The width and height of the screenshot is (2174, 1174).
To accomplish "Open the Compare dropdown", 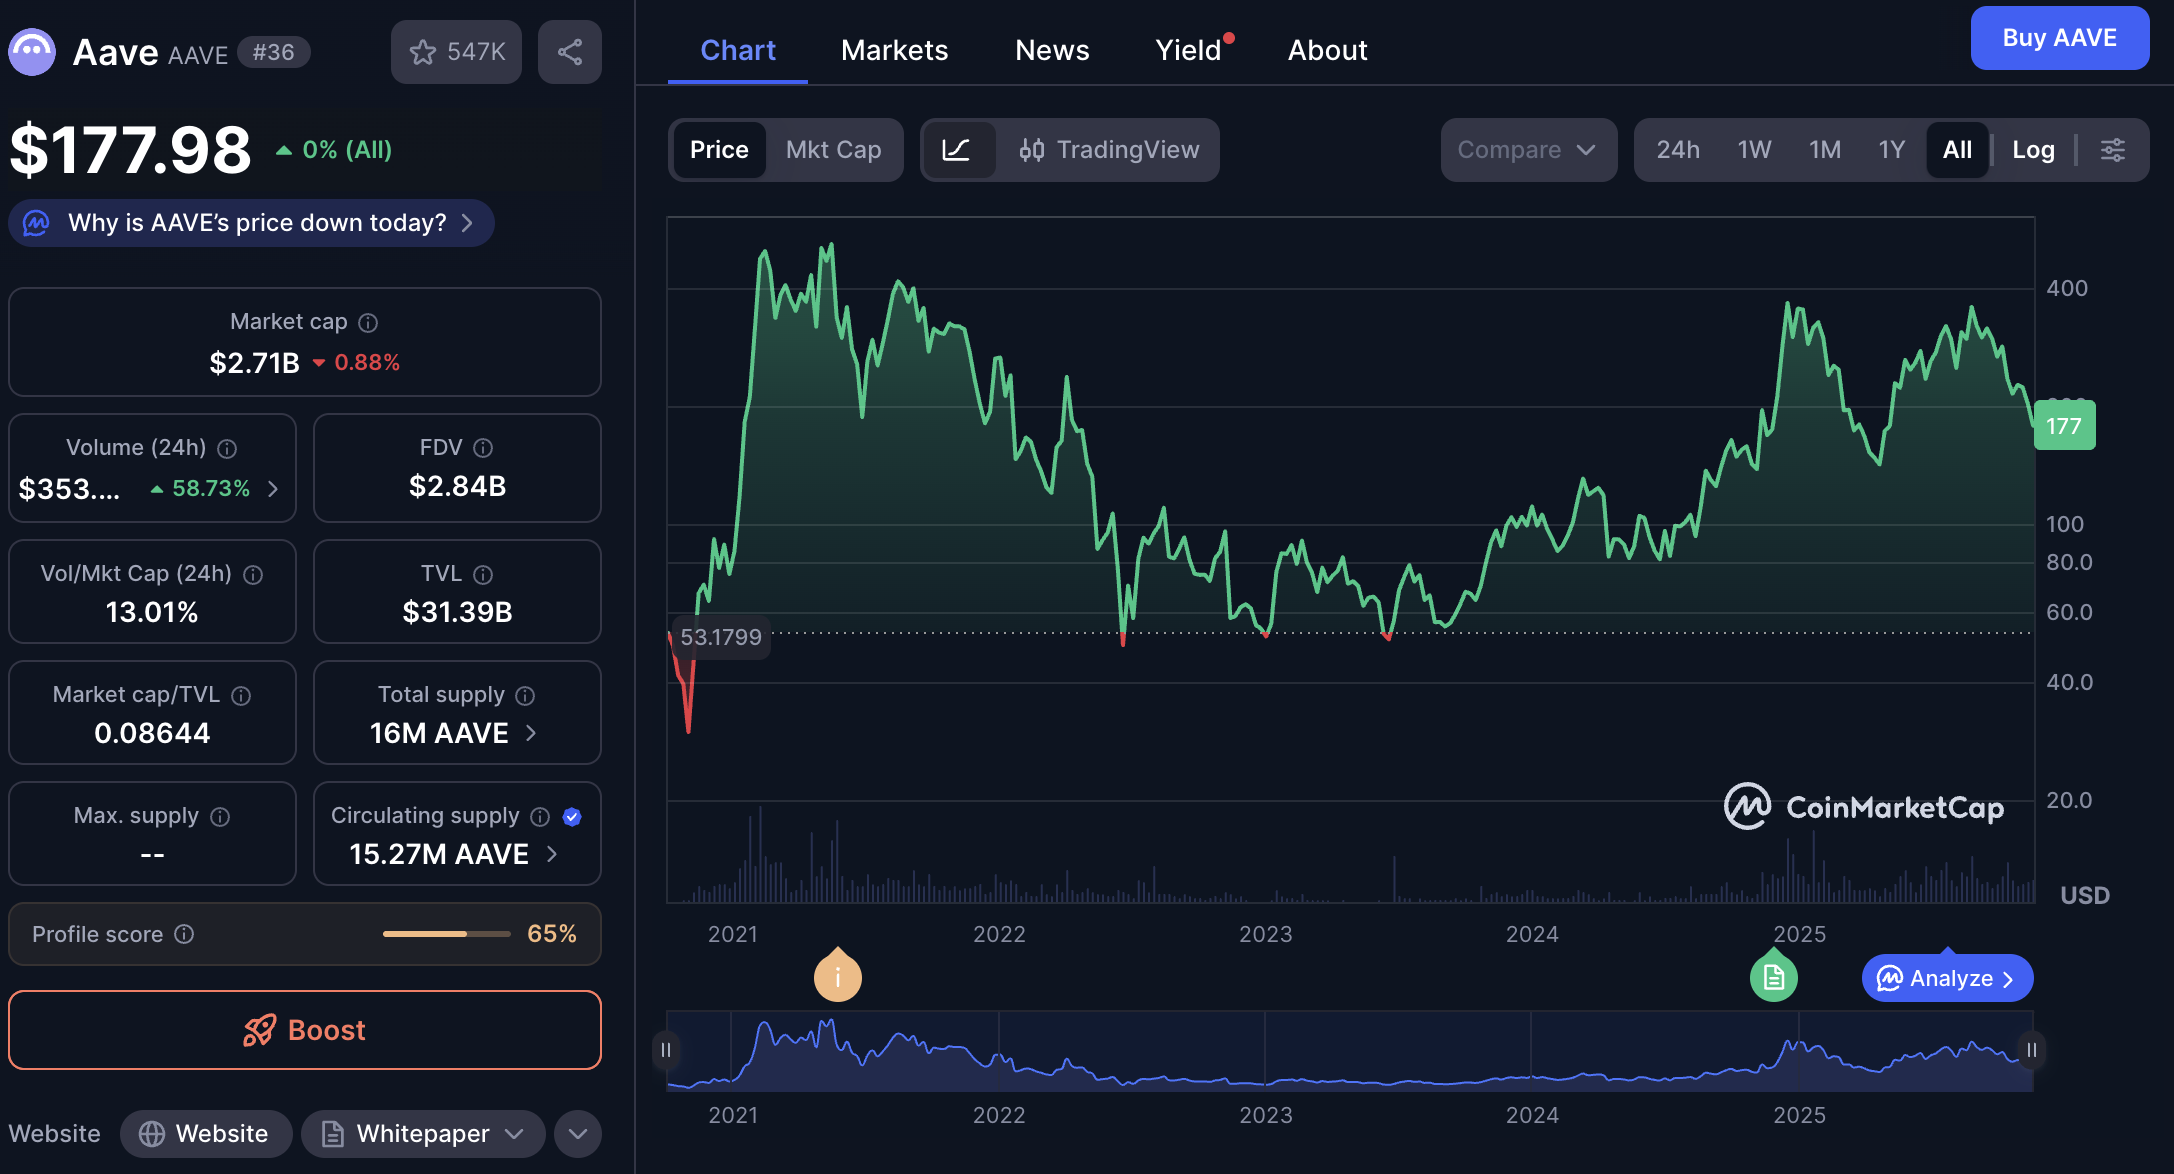I will [1527, 150].
